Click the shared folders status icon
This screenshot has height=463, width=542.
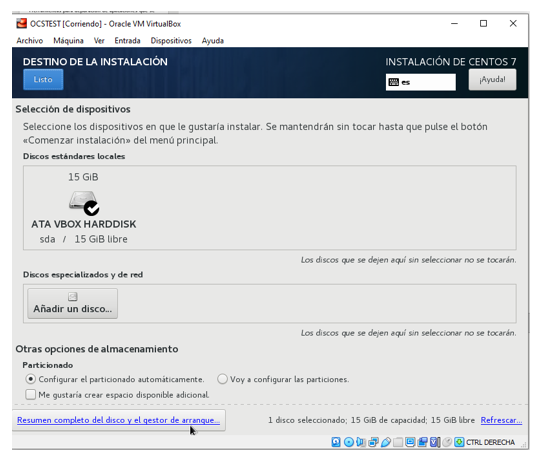[x=398, y=442]
